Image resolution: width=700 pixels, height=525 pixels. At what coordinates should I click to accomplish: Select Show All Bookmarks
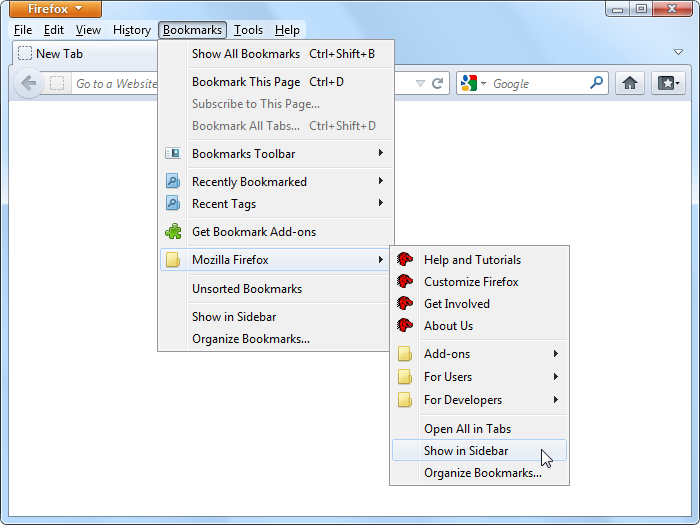click(x=246, y=54)
